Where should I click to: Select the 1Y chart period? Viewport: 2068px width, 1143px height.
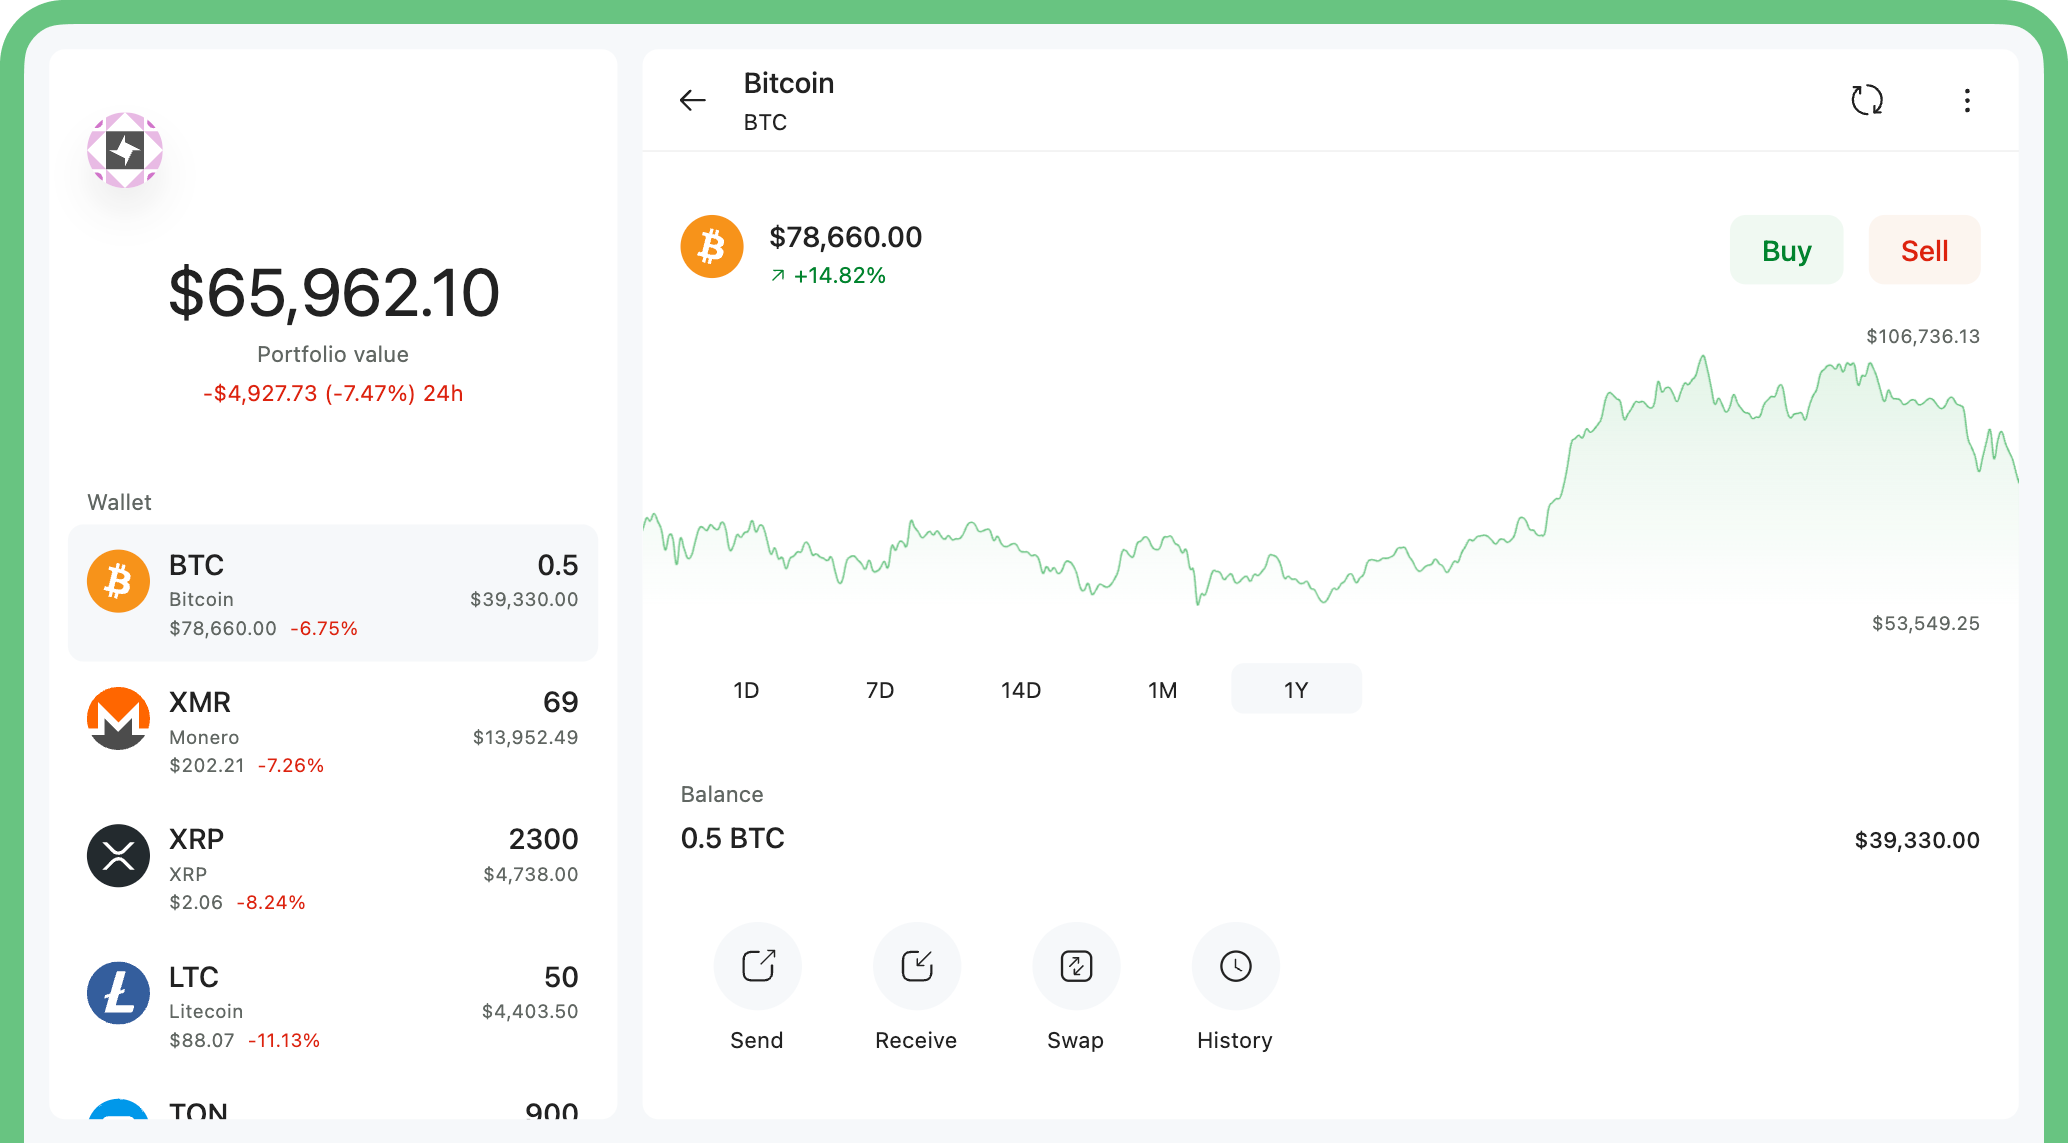point(1295,690)
